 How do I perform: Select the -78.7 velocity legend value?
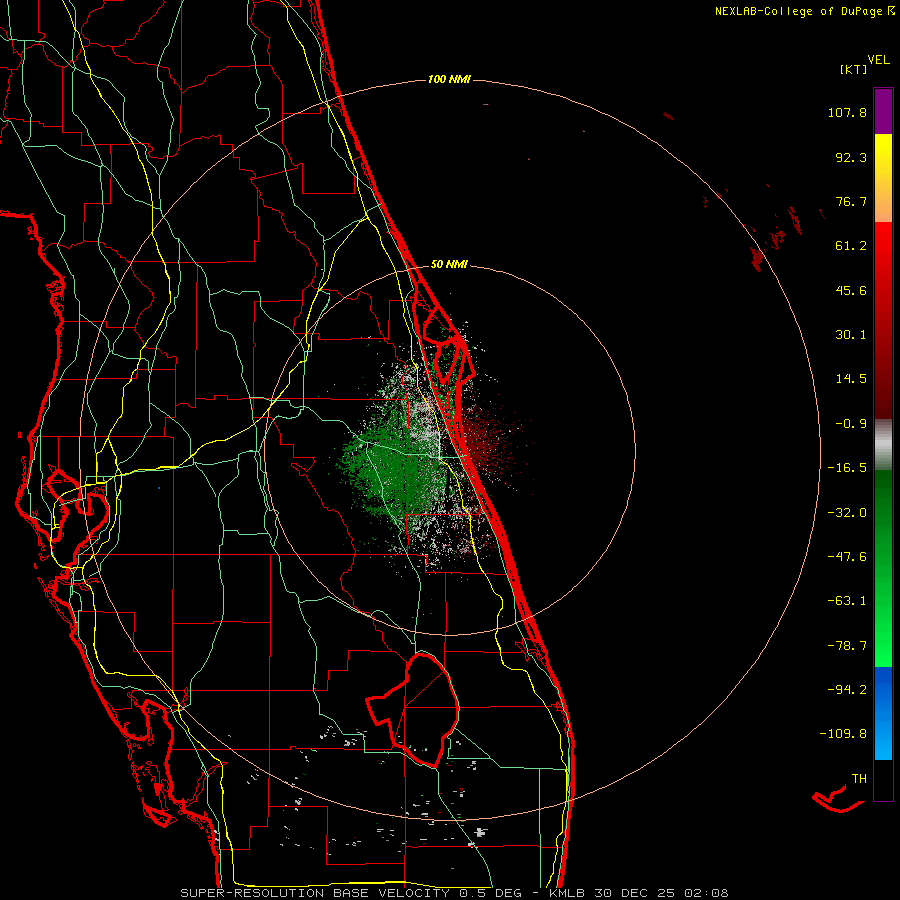(x=847, y=646)
